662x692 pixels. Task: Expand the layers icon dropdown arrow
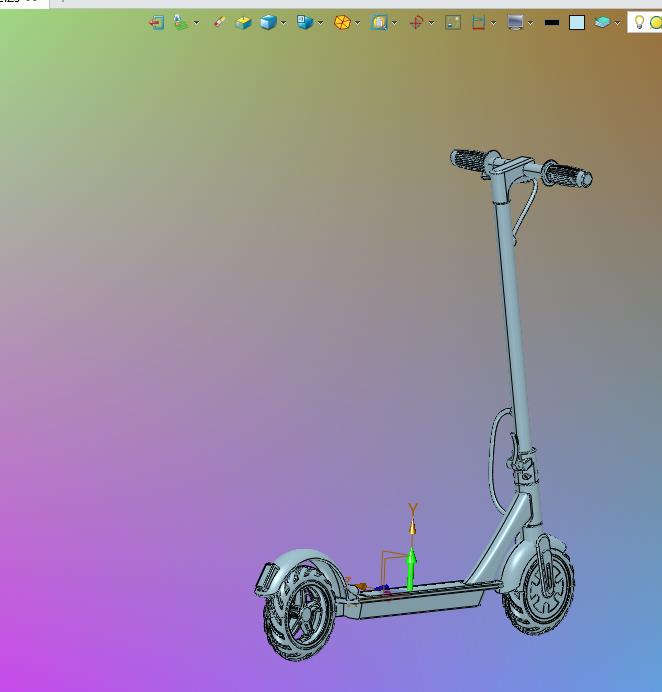click(x=617, y=23)
